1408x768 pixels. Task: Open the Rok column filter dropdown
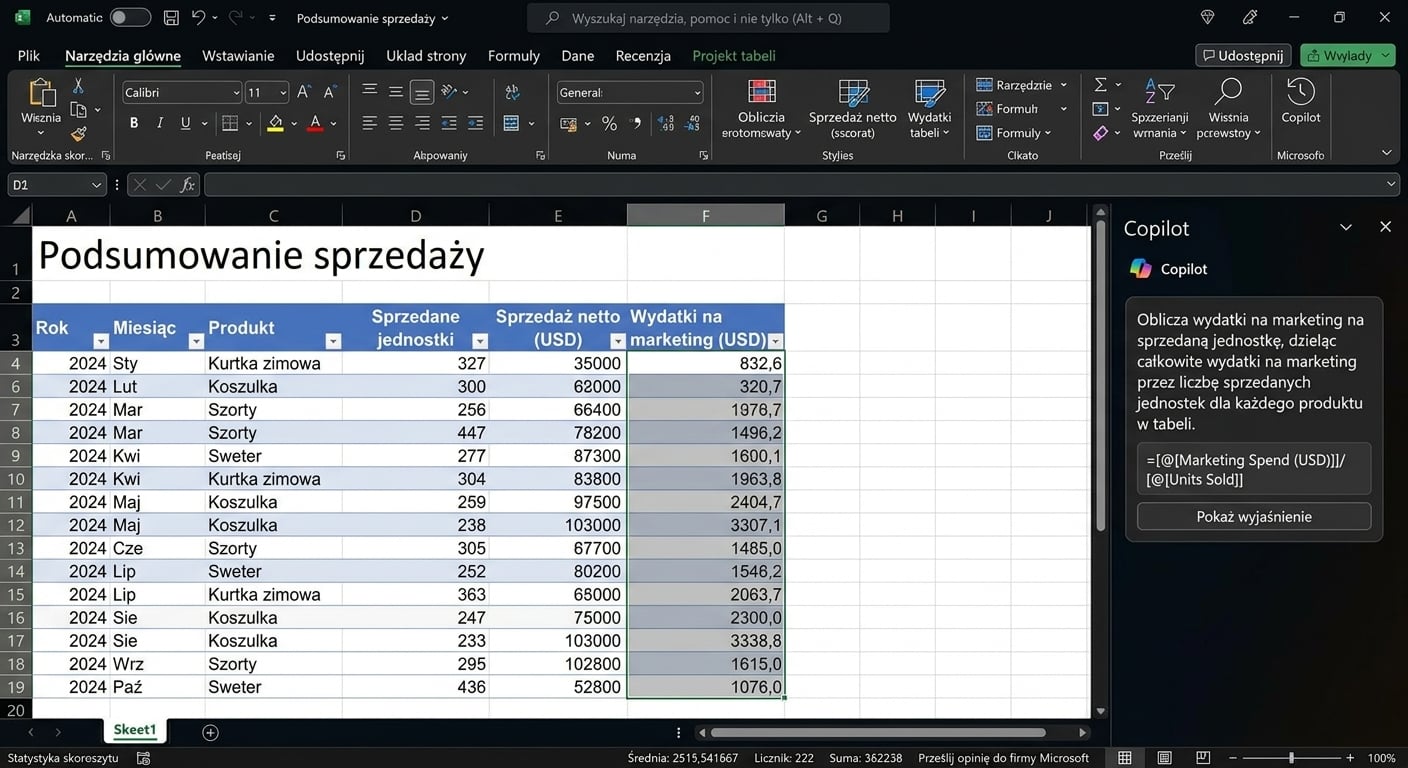click(x=100, y=341)
